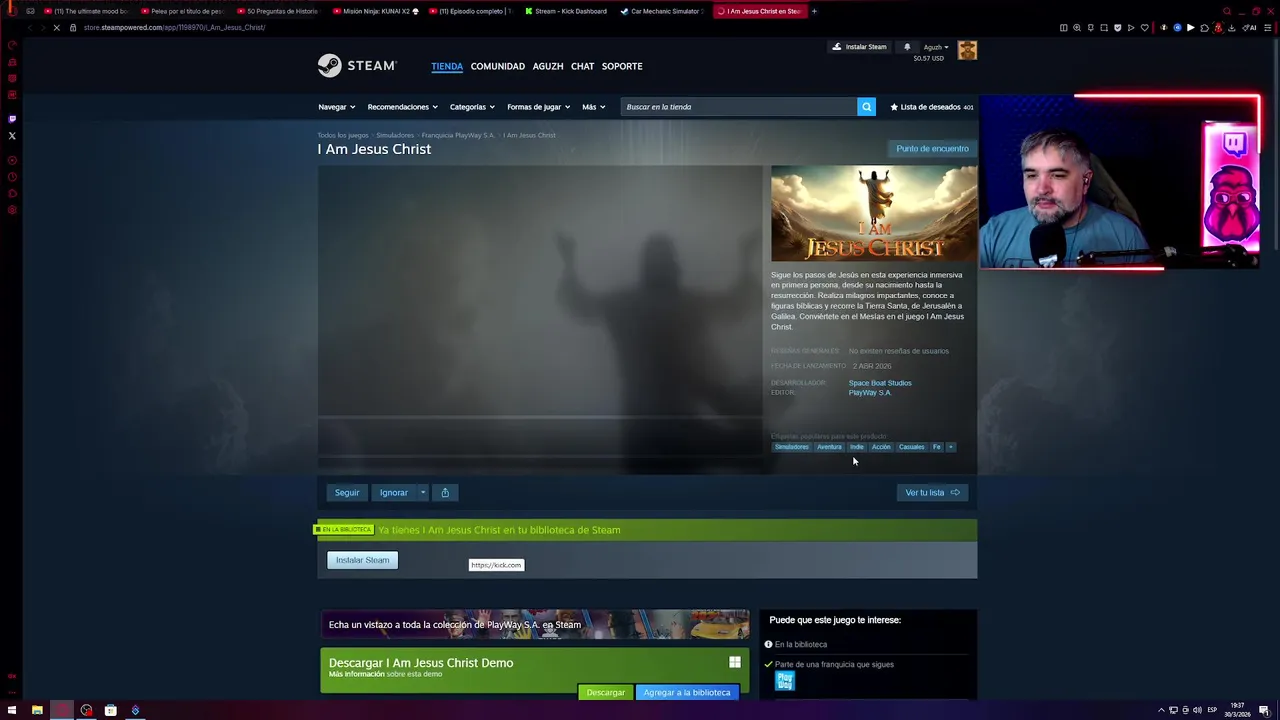Open a new browser tab with plus

pyautogui.click(x=814, y=11)
